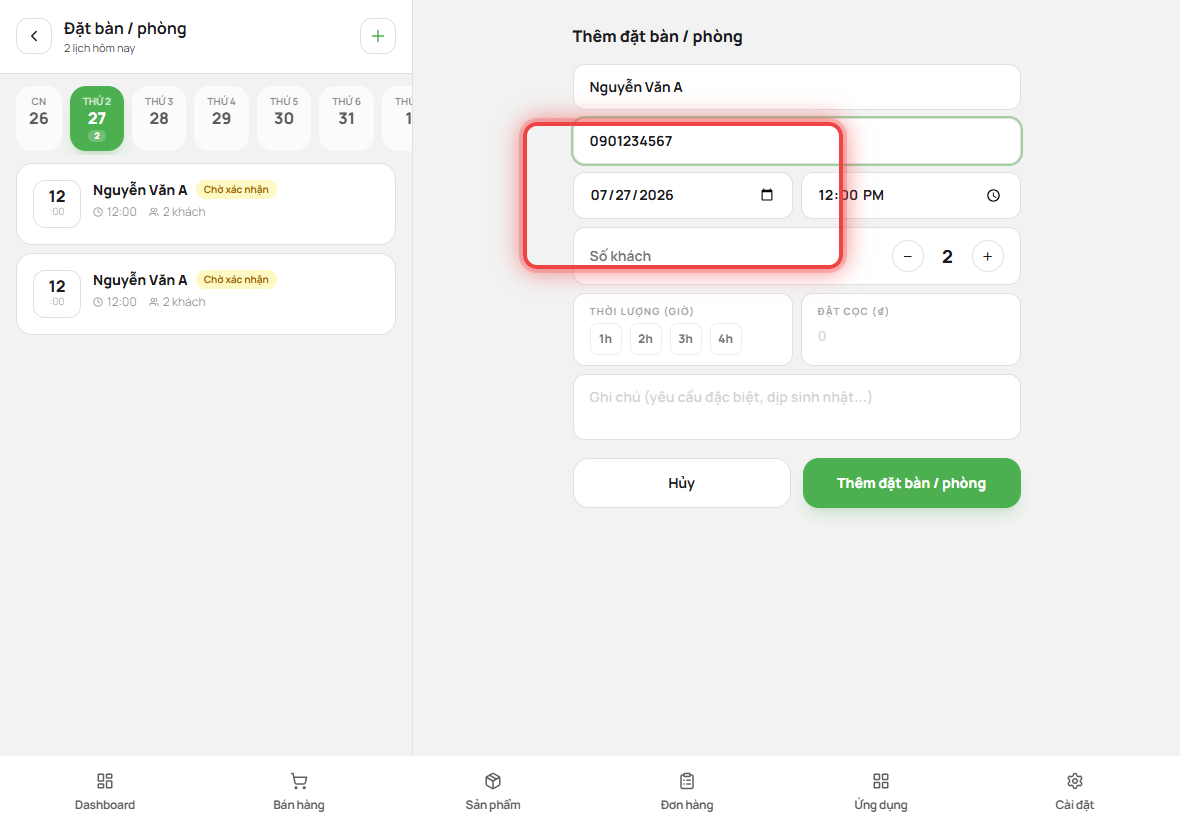This screenshot has height=820, width=1180.
Task: Click the Hủy cancel button
Action: [682, 483]
